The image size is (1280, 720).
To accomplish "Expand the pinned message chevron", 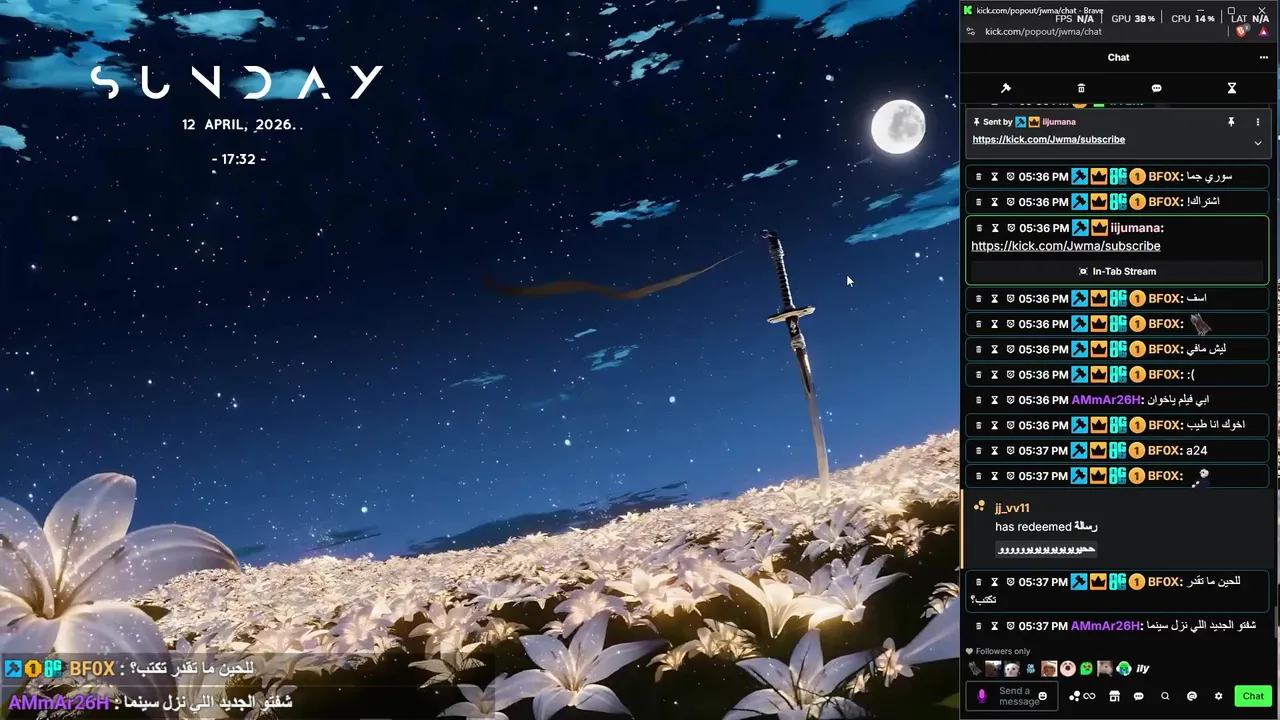I will click(x=1258, y=143).
